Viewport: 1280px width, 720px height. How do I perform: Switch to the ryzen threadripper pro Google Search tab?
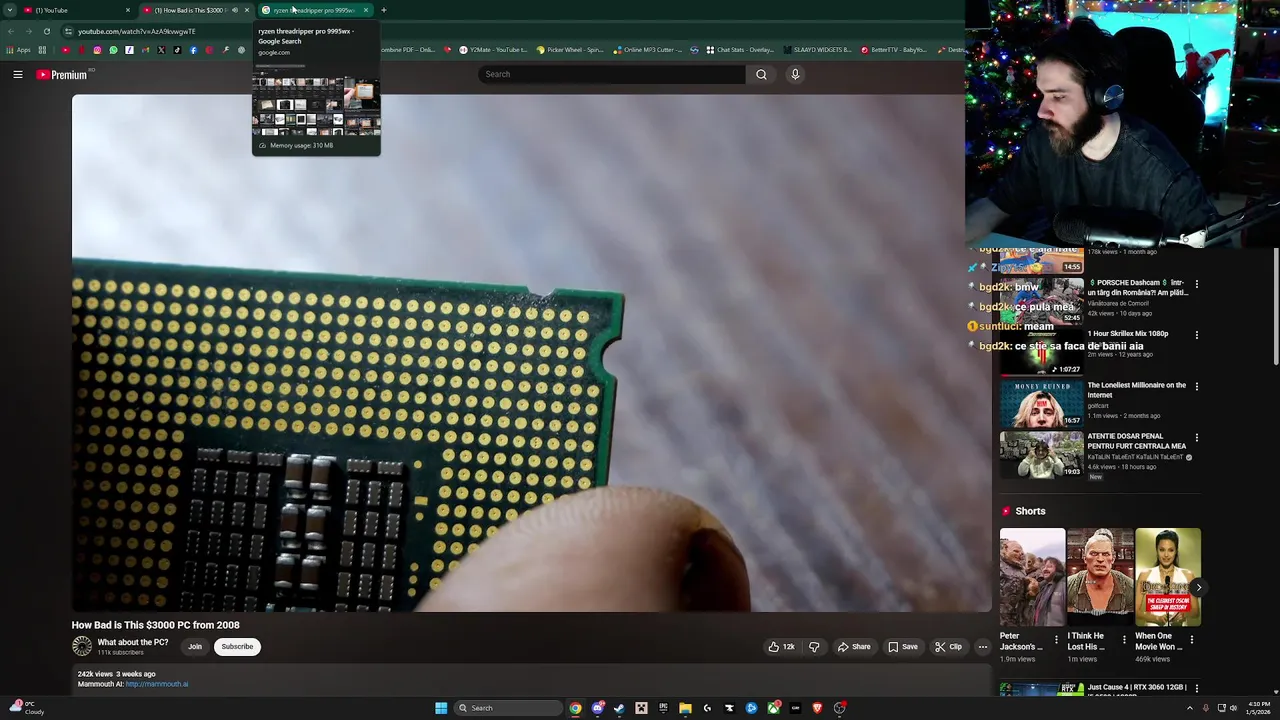pos(314,10)
